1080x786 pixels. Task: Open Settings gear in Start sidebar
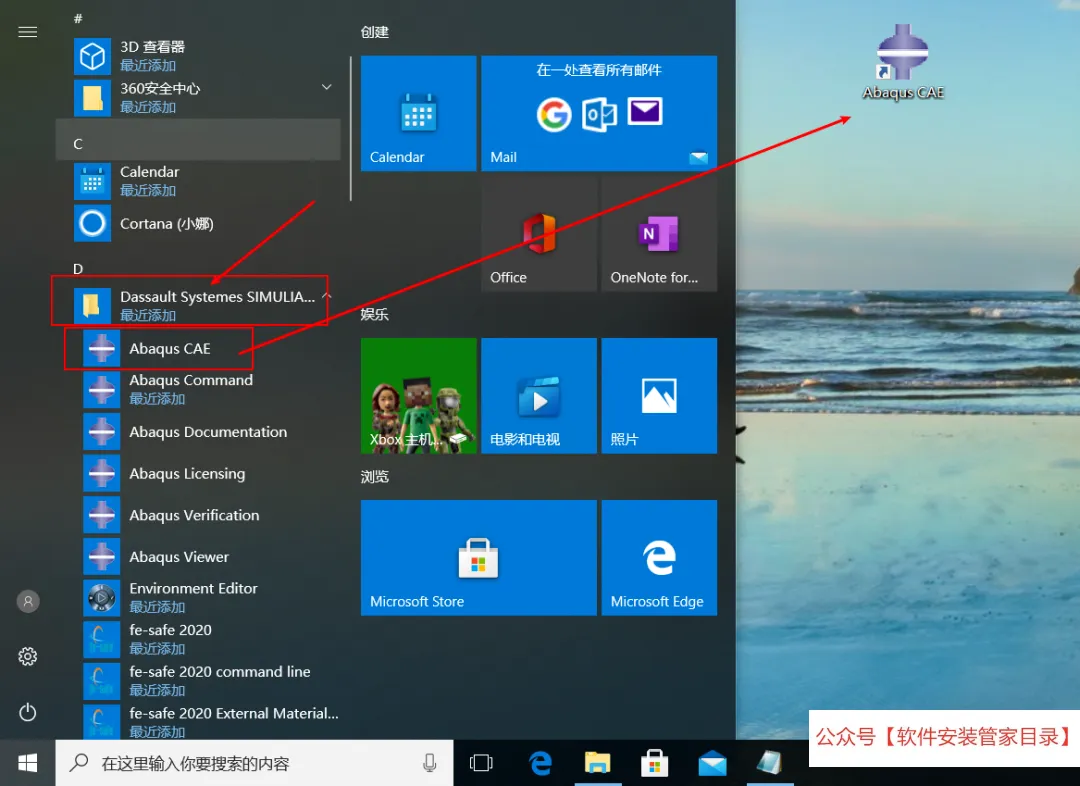tap(28, 656)
